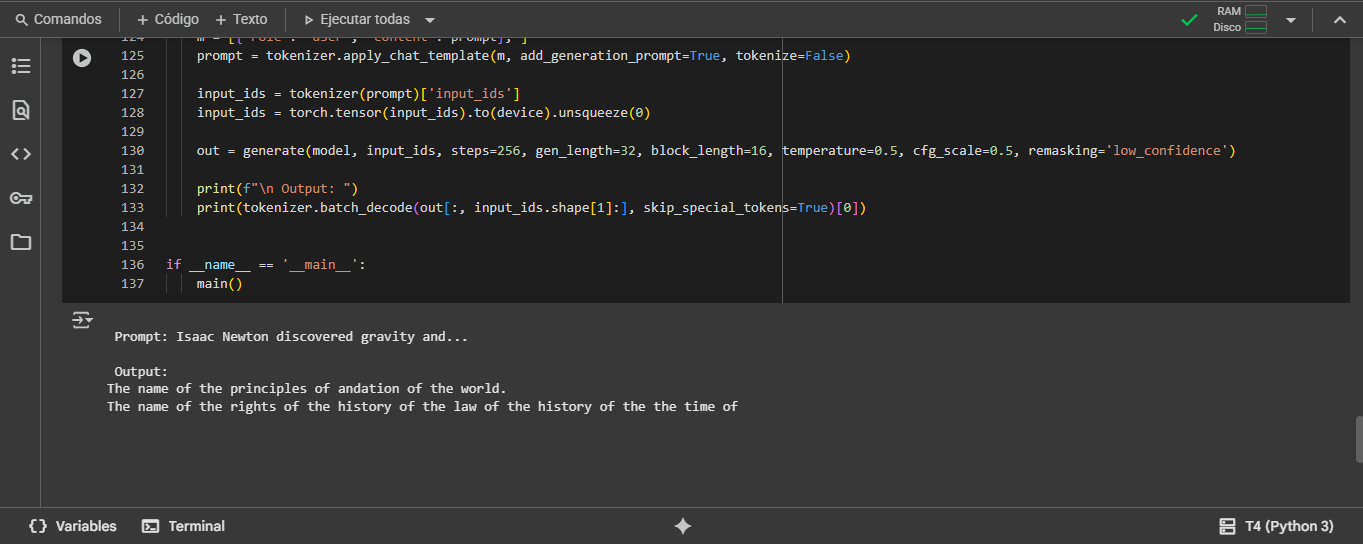This screenshot has width=1363, height=544.
Task: Open the Terminal panel
Action: (x=184, y=526)
